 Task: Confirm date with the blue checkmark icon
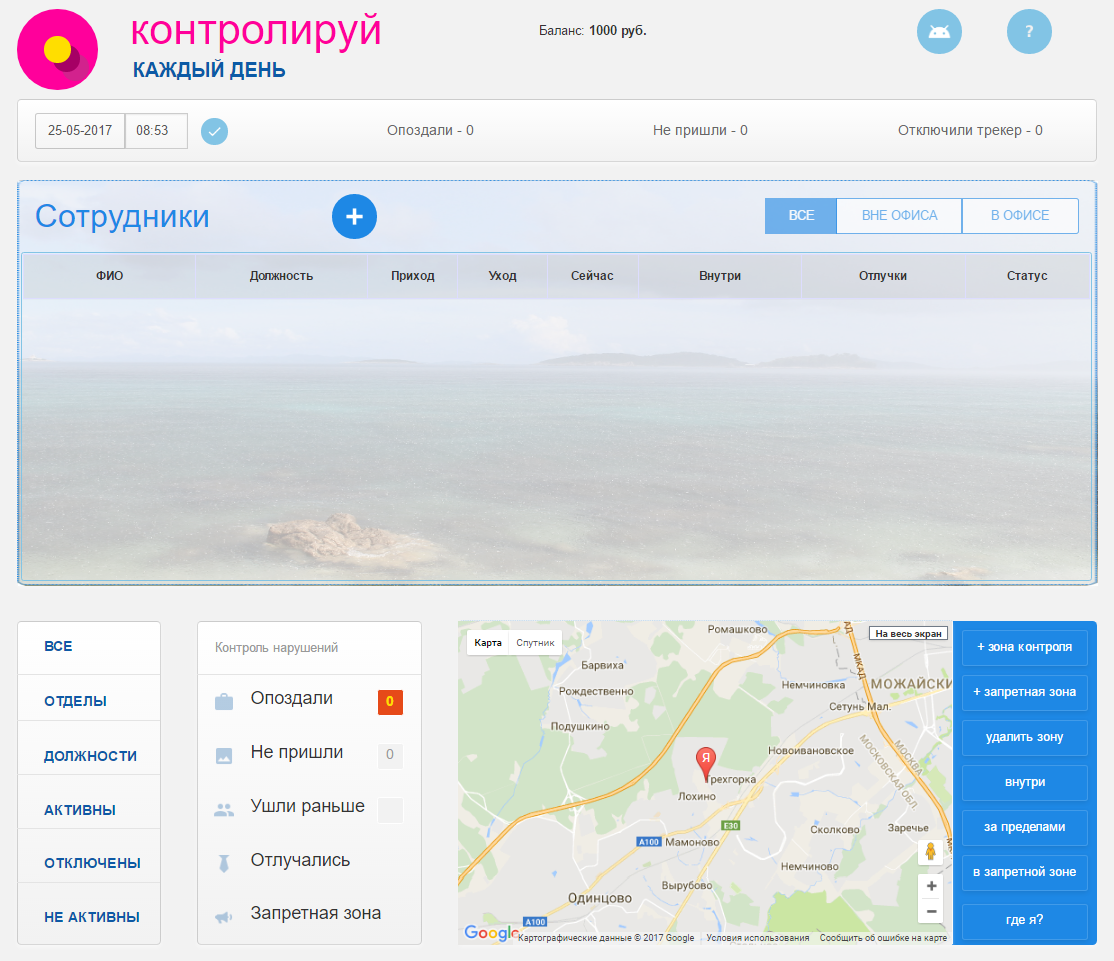click(x=215, y=131)
